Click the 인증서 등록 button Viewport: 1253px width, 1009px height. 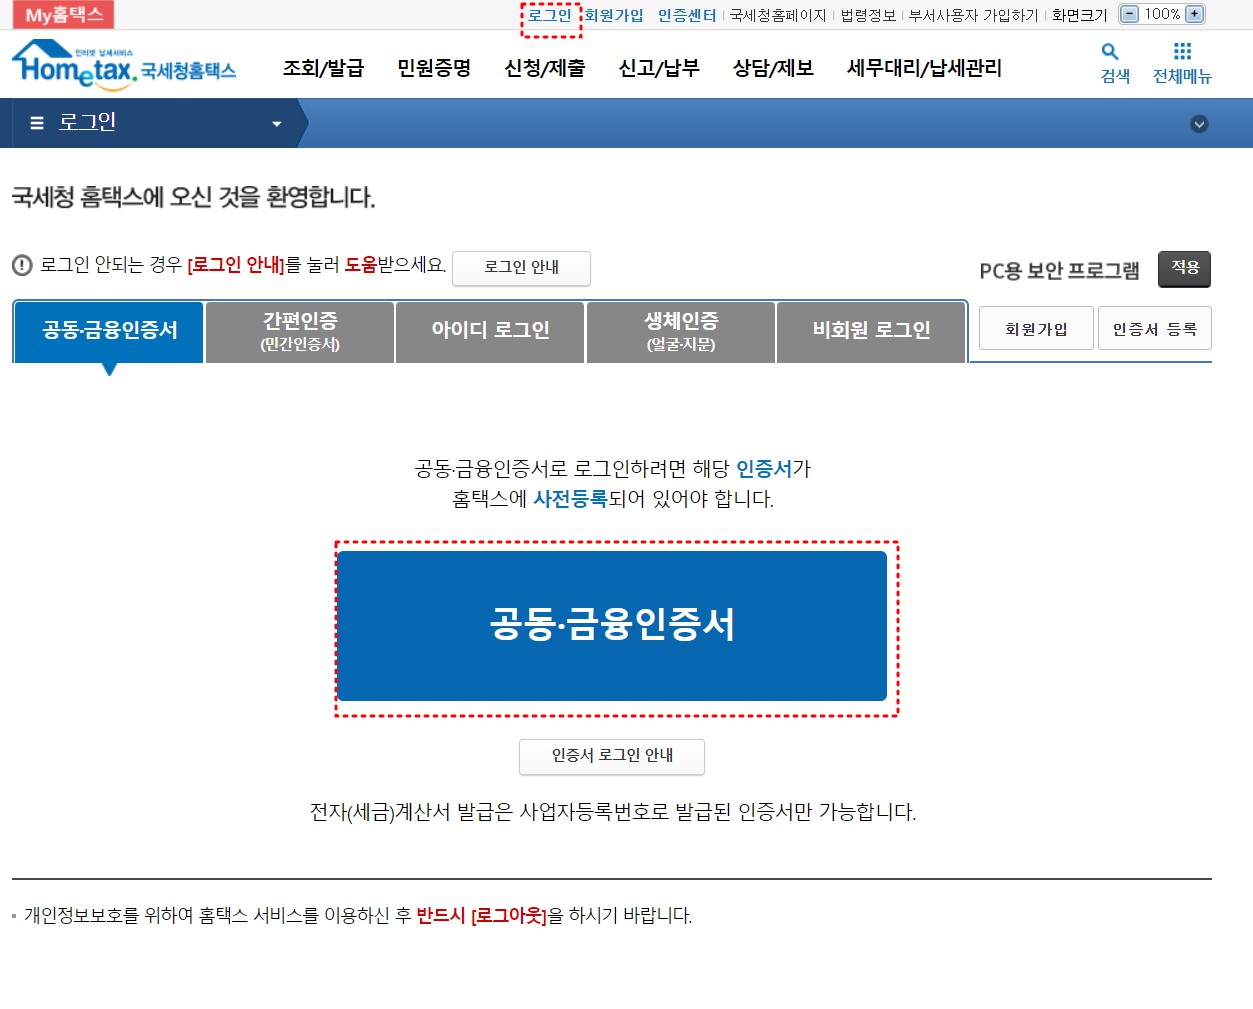pyautogui.click(x=1155, y=327)
